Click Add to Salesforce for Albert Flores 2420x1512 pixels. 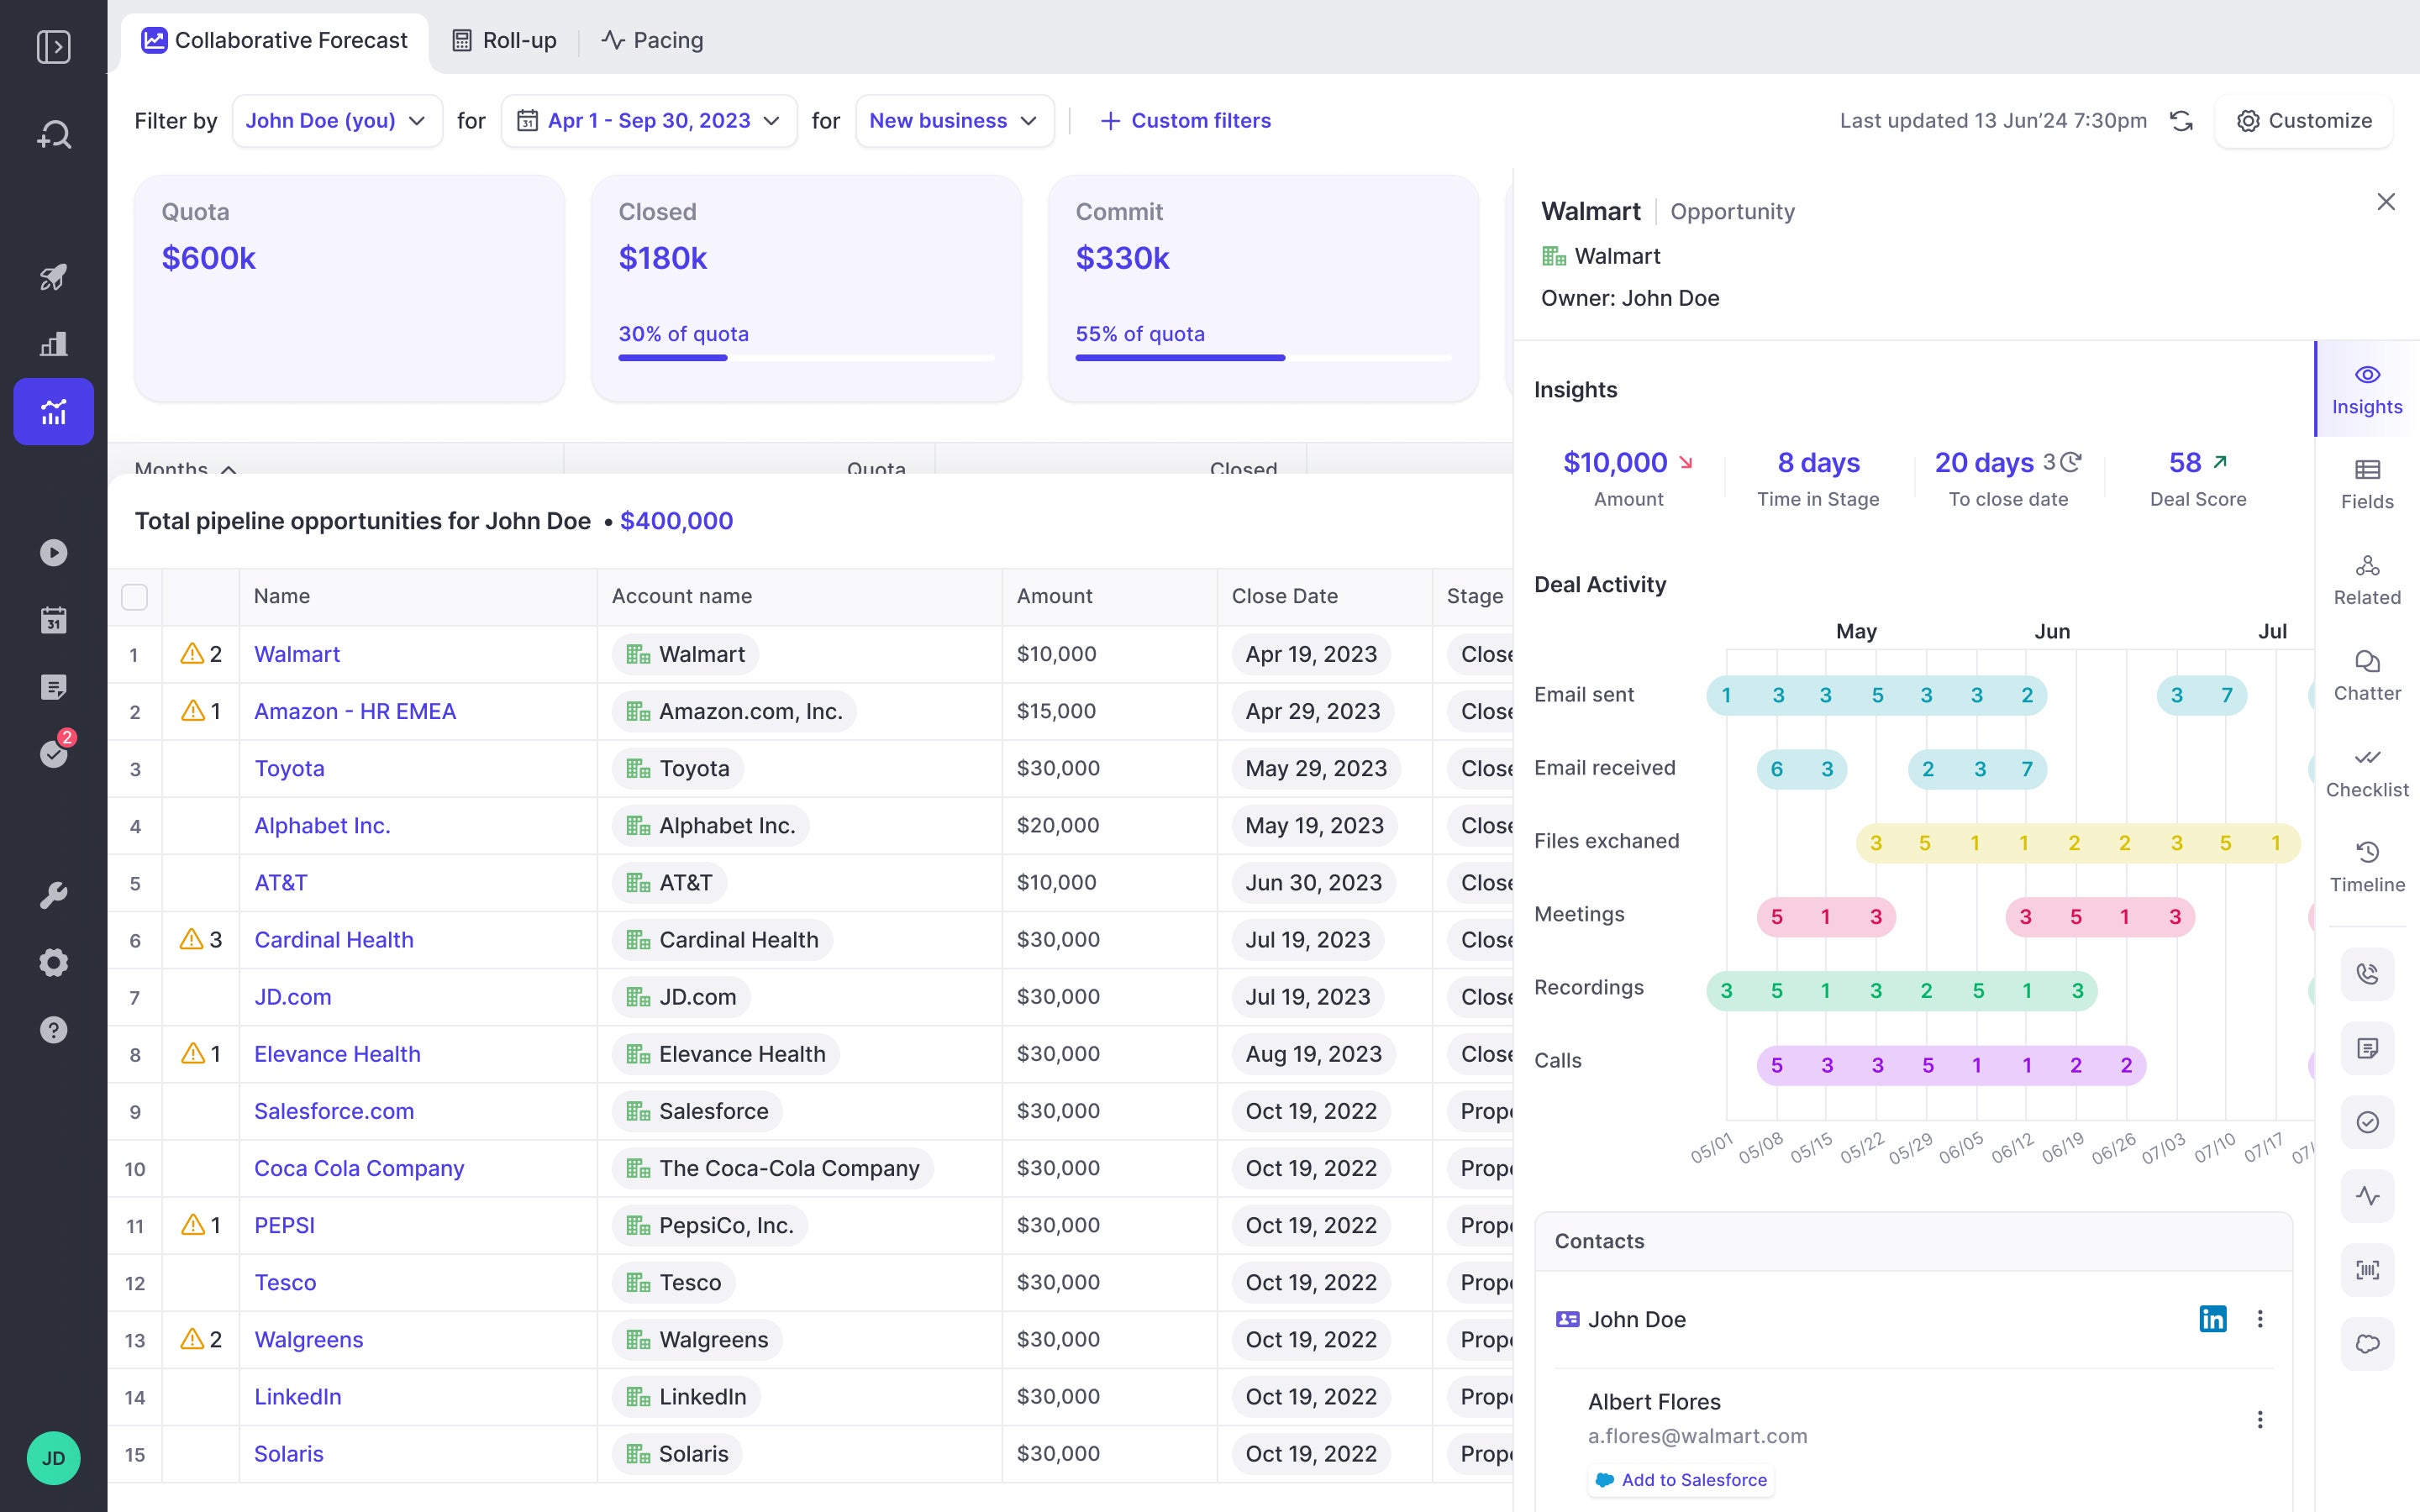(1681, 1480)
